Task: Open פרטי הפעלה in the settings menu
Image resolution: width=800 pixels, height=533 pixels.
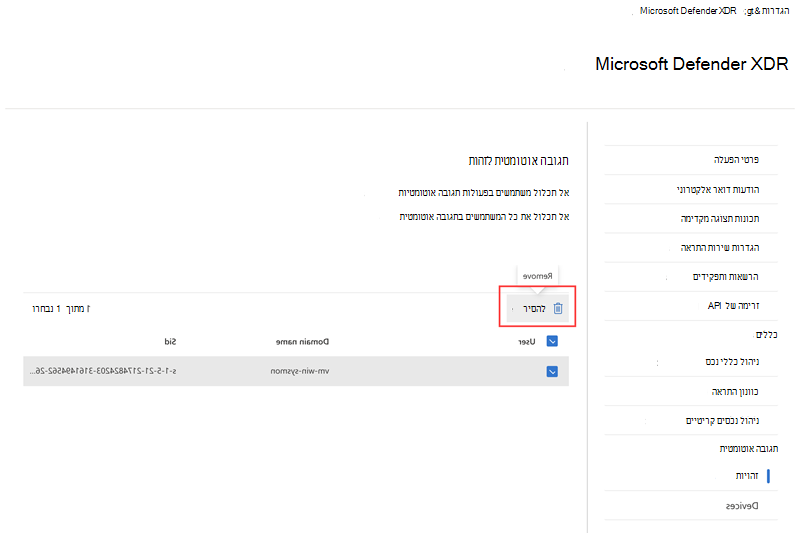Action: [736, 160]
